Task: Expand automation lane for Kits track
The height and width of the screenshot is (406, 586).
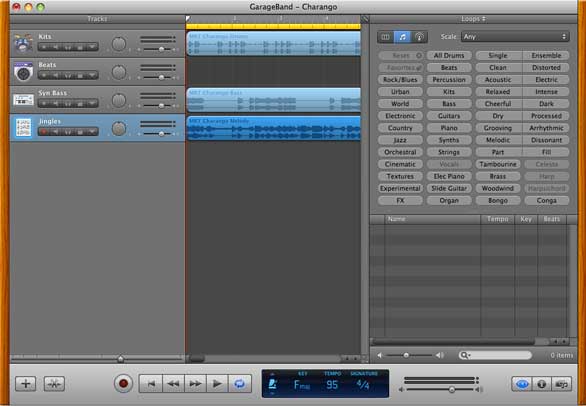Action: (x=92, y=47)
